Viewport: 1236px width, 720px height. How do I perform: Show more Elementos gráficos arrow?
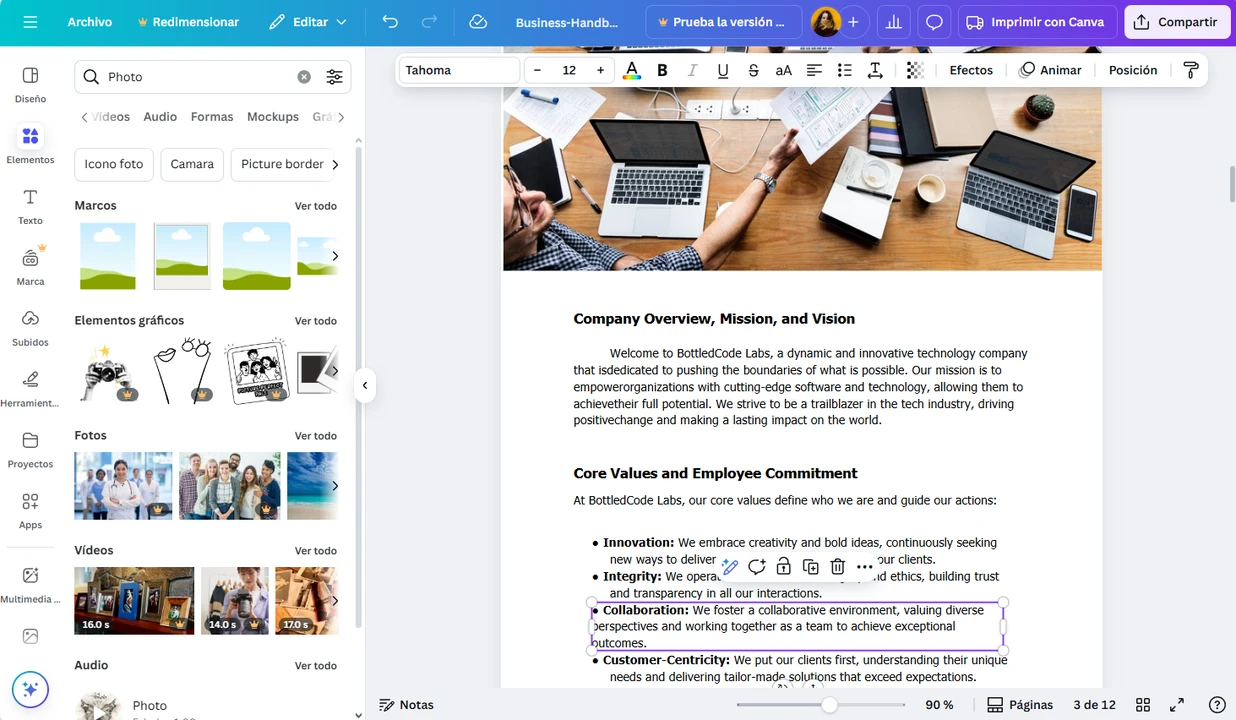(335, 371)
